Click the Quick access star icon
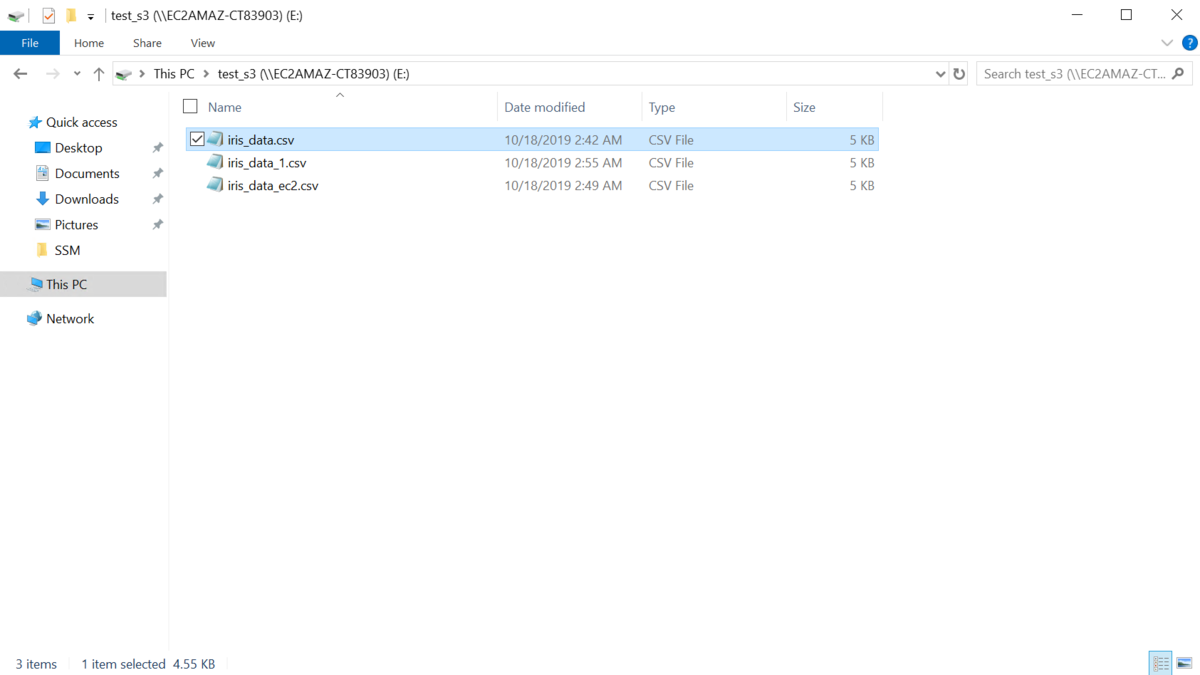Screen dimensions: 1200x675 [x=35, y=122]
